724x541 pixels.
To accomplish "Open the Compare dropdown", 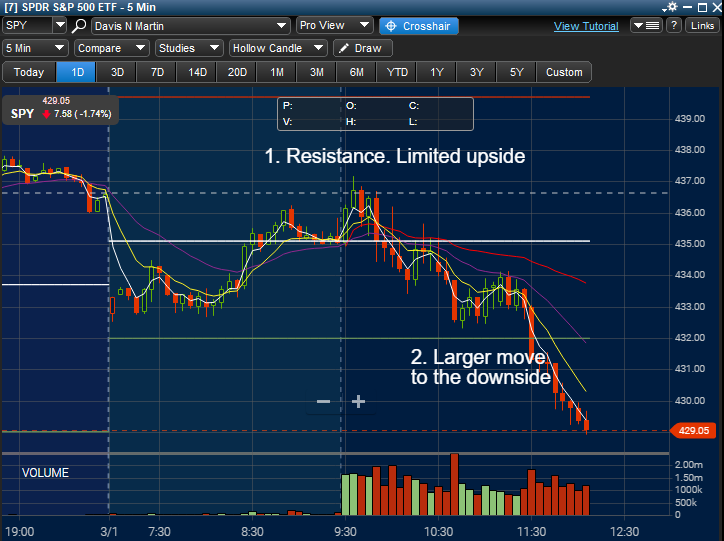I will click(112, 48).
